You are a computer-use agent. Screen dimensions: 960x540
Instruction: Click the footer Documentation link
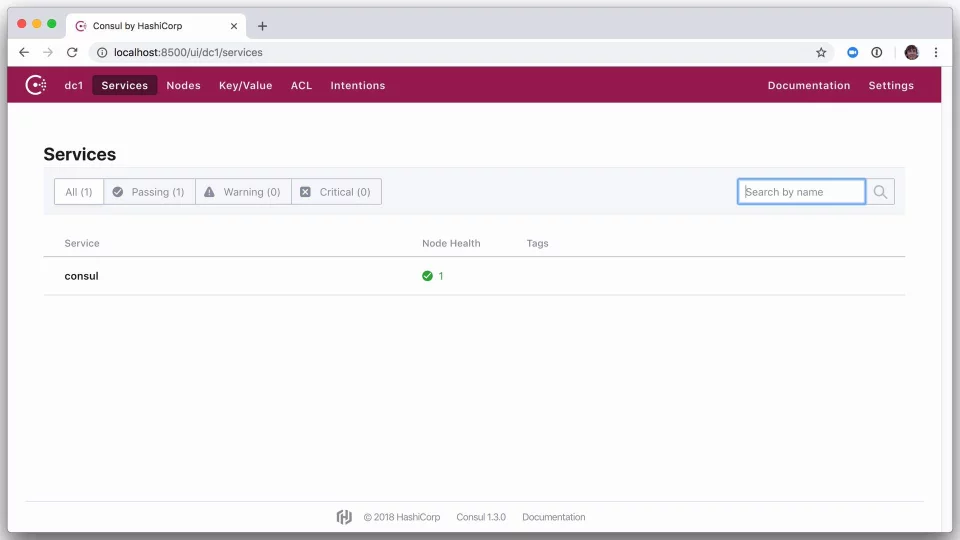553,517
